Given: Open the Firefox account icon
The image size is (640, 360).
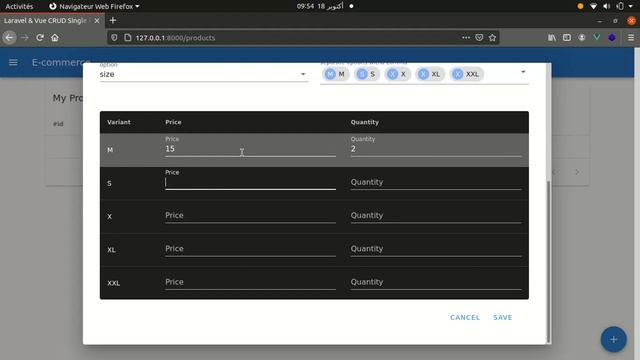Looking at the screenshot, I should point(582,38).
